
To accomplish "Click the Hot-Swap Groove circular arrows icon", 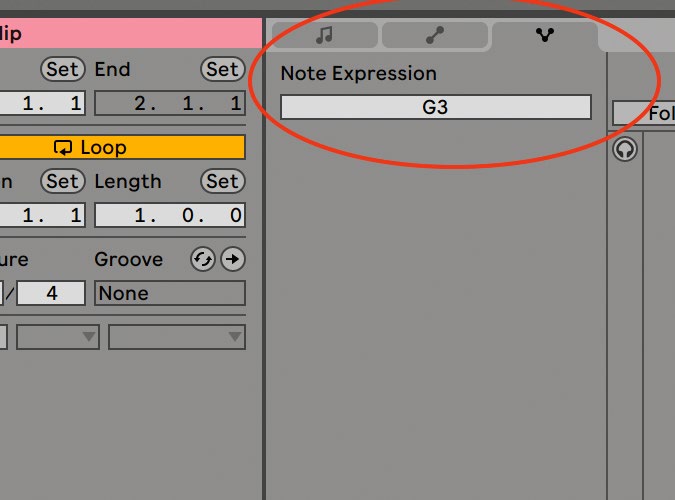I will (203, 259).
